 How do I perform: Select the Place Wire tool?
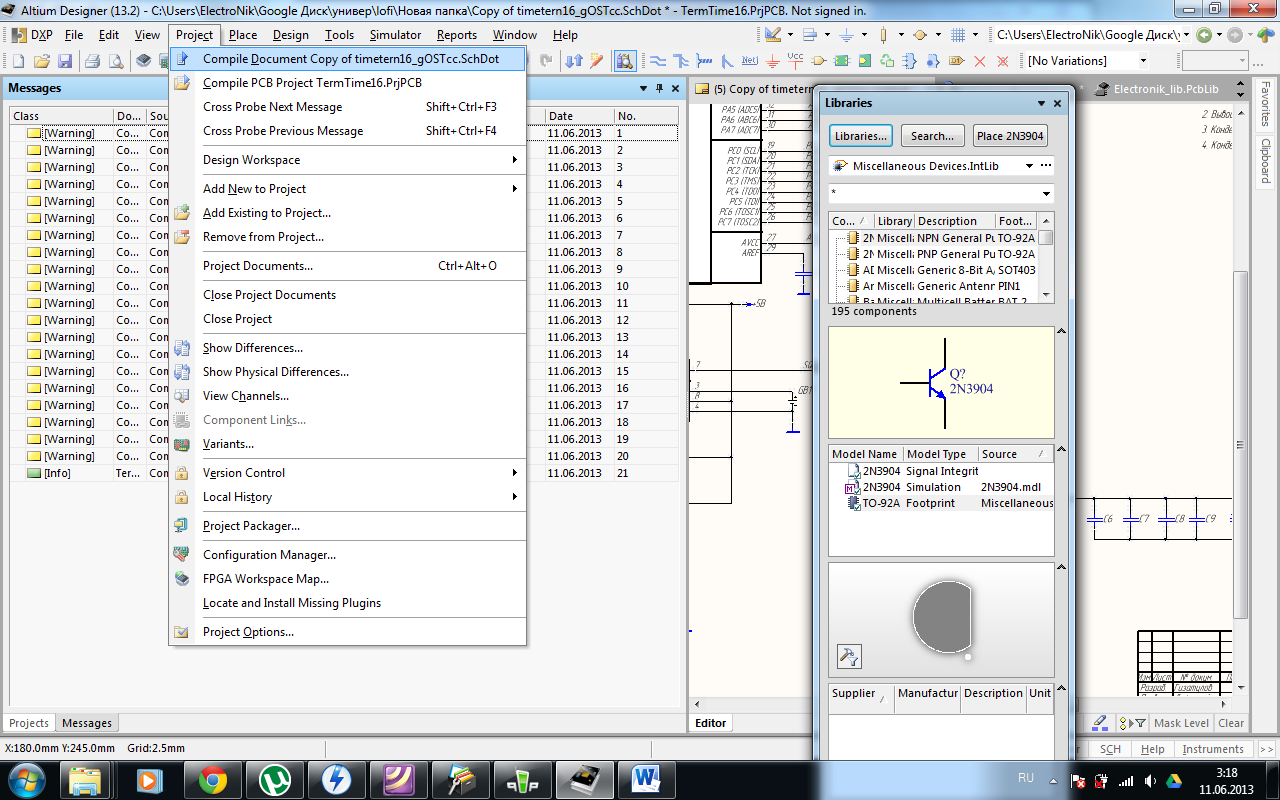[x=660, y=61]
